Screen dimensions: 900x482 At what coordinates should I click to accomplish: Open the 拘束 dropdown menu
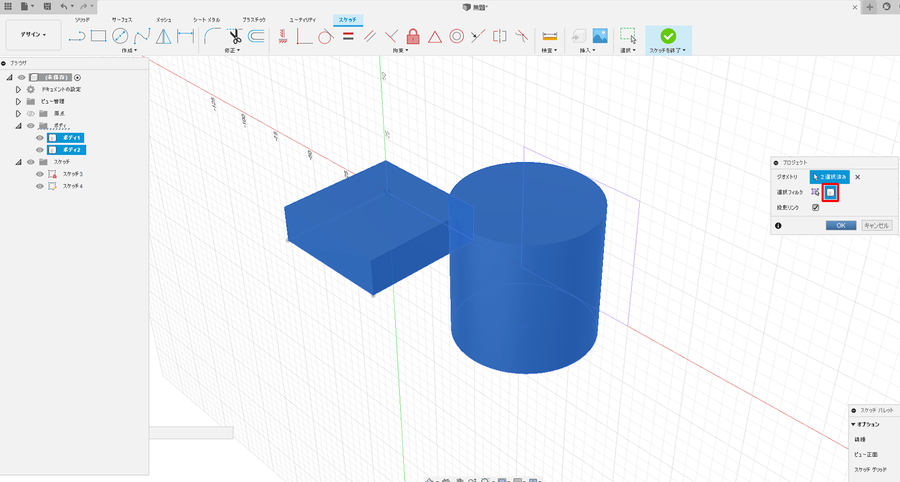click(401, 50)
